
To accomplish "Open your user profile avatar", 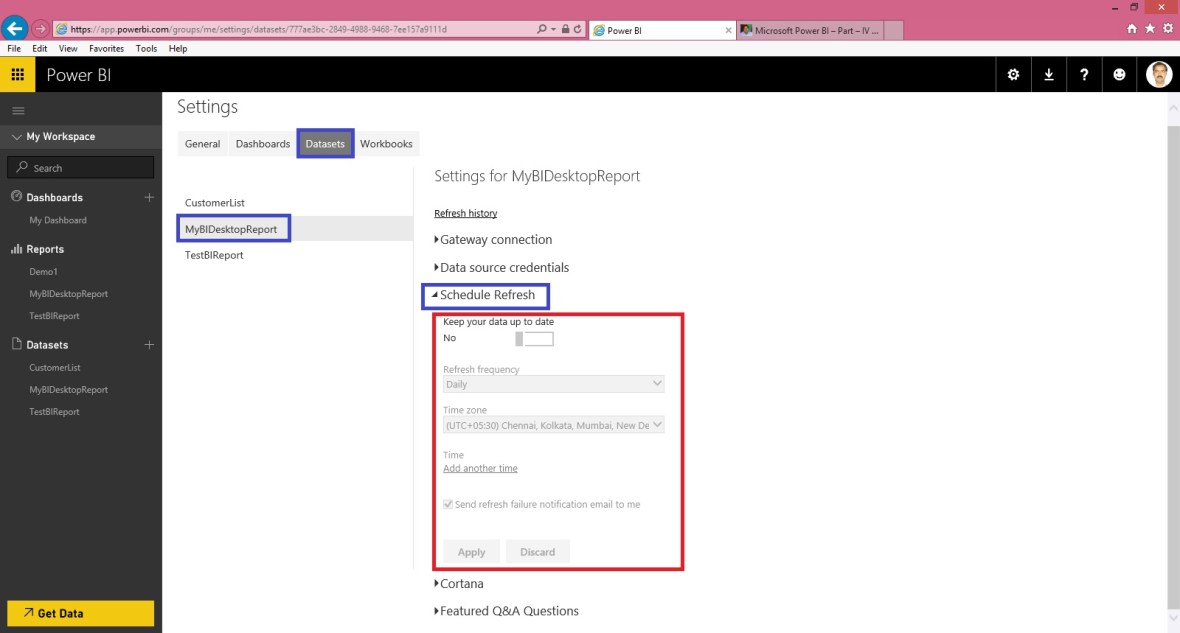I will 1157,74.
